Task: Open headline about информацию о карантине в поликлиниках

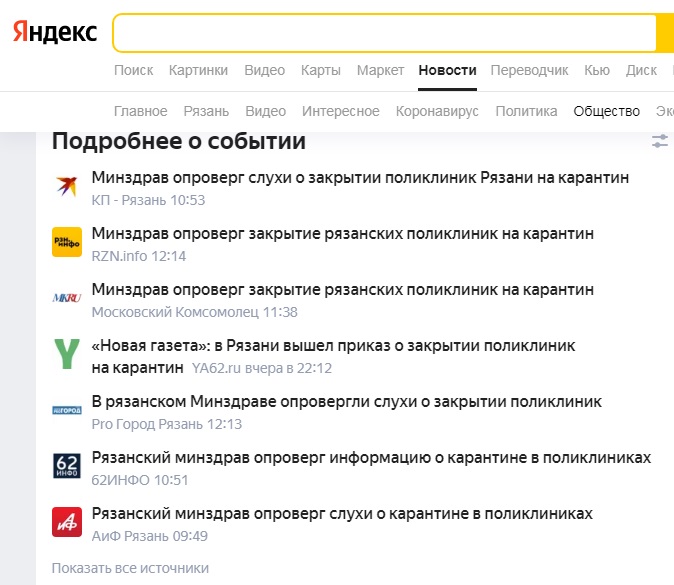Action: point(371,457)
